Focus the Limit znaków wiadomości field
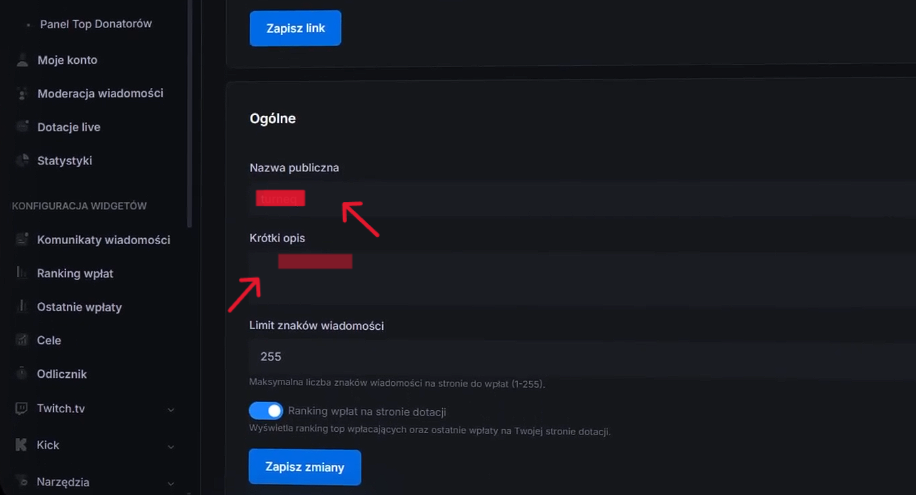Screen dimensions: 916x495 tap(582, 356)
